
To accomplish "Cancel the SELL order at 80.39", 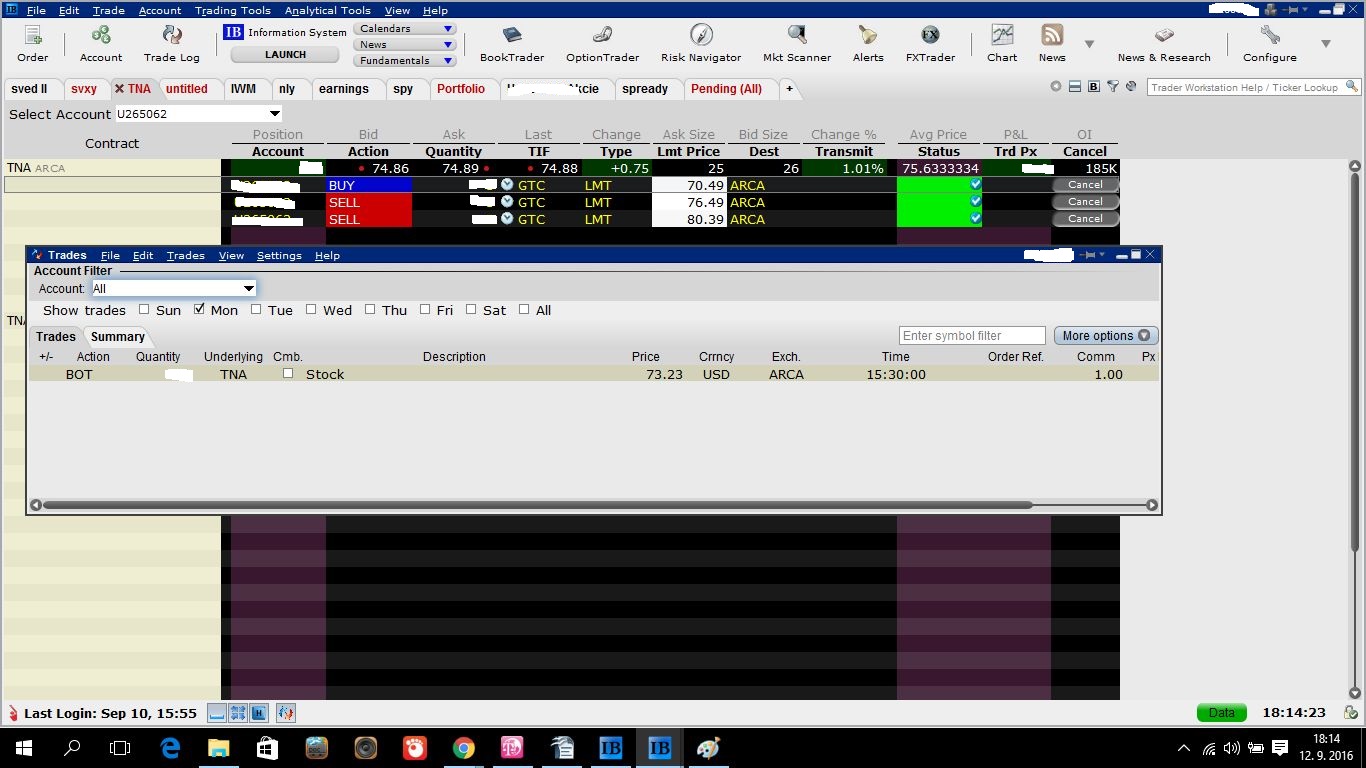I will point(1085,219).
